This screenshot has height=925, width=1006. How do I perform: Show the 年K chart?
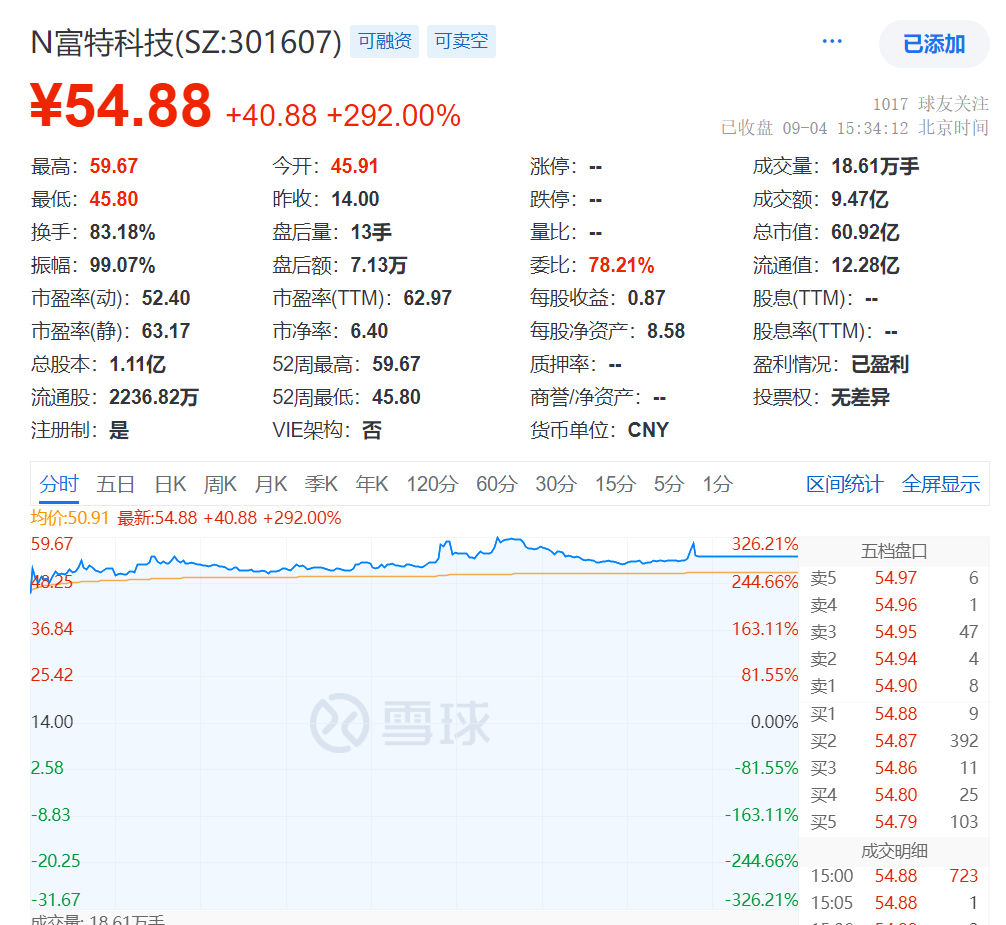pyautogui.click(x=372, y=485)
